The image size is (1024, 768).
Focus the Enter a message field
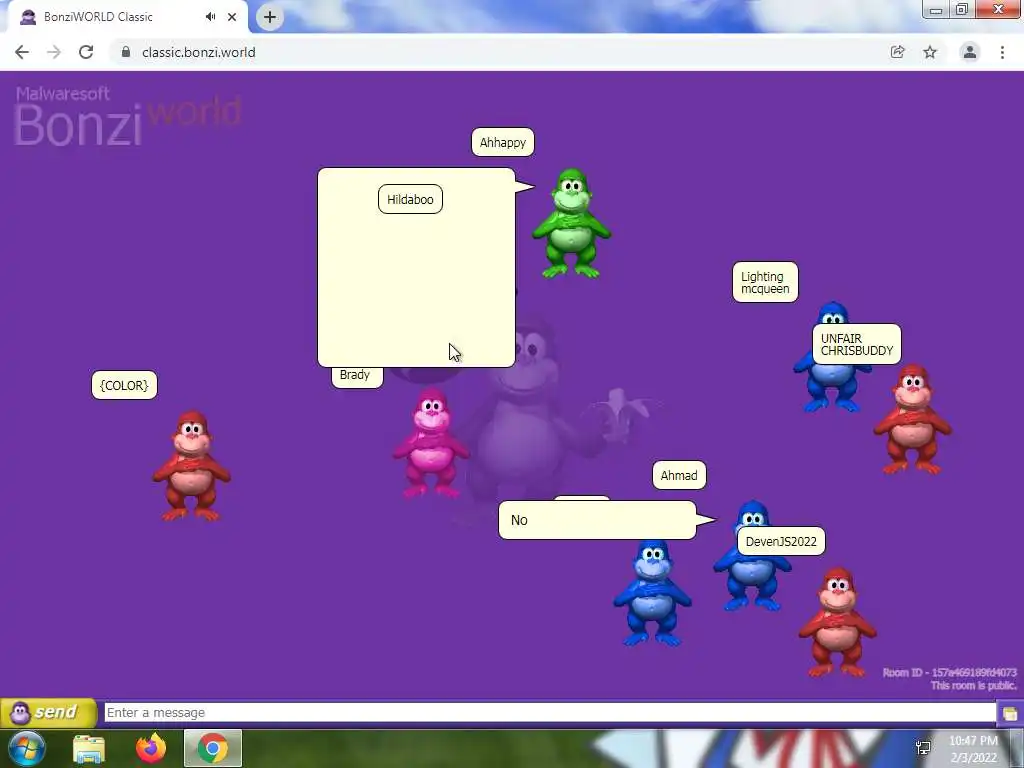tap(550, 712)
